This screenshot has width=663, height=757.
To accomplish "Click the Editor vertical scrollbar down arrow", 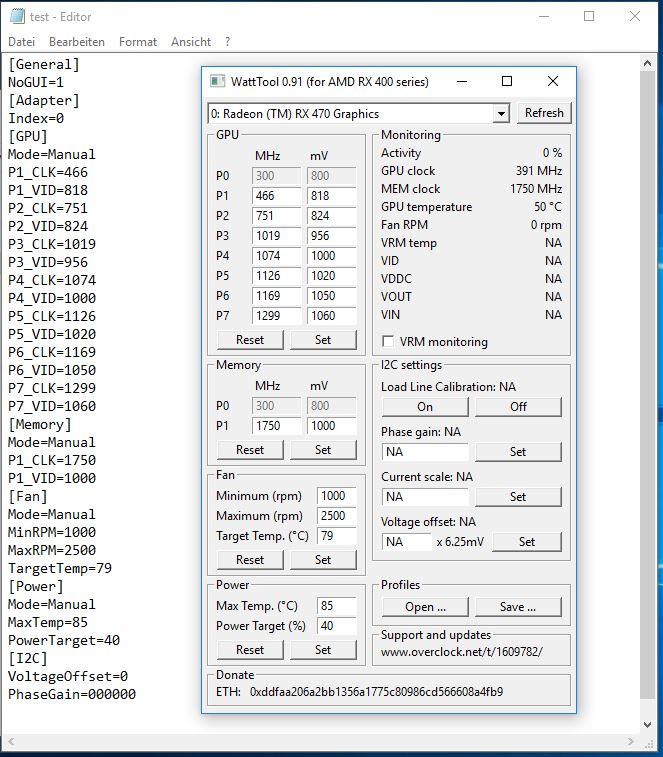I will coord(648,725).
